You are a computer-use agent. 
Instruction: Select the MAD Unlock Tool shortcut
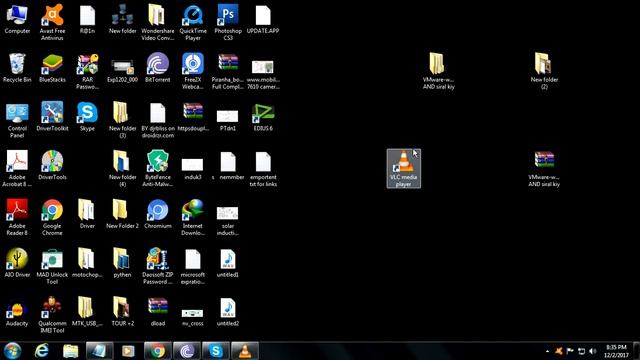point(52,266)
